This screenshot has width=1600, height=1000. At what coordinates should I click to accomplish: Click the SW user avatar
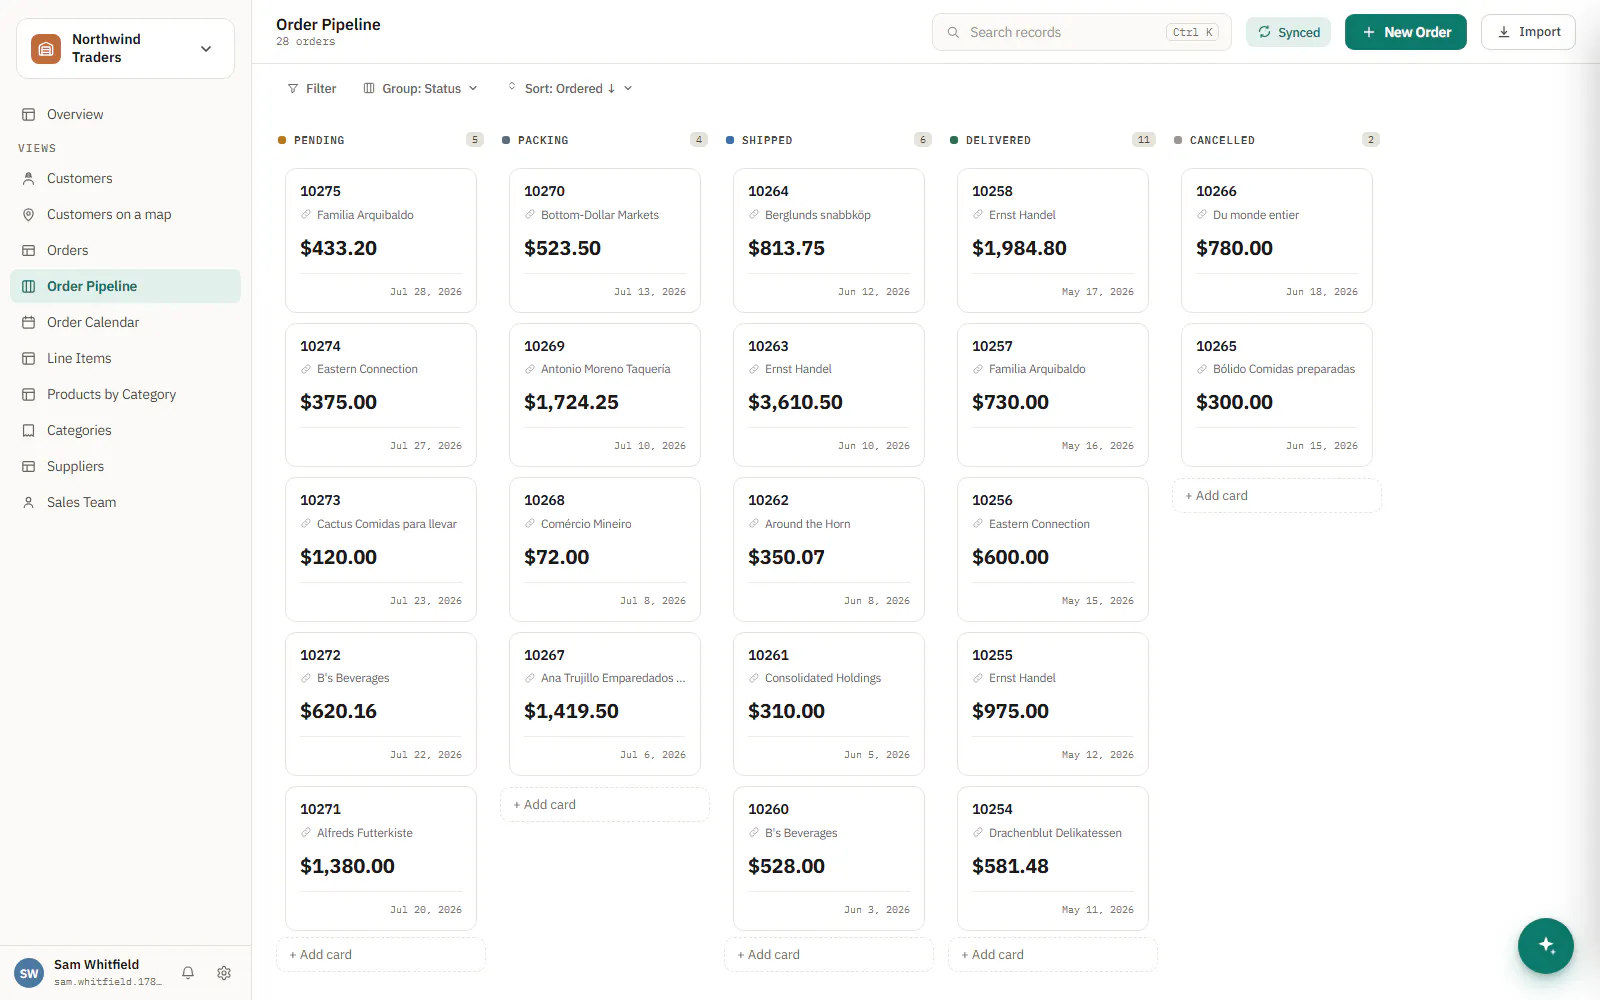pyautogui.click(x=29, y=972)
